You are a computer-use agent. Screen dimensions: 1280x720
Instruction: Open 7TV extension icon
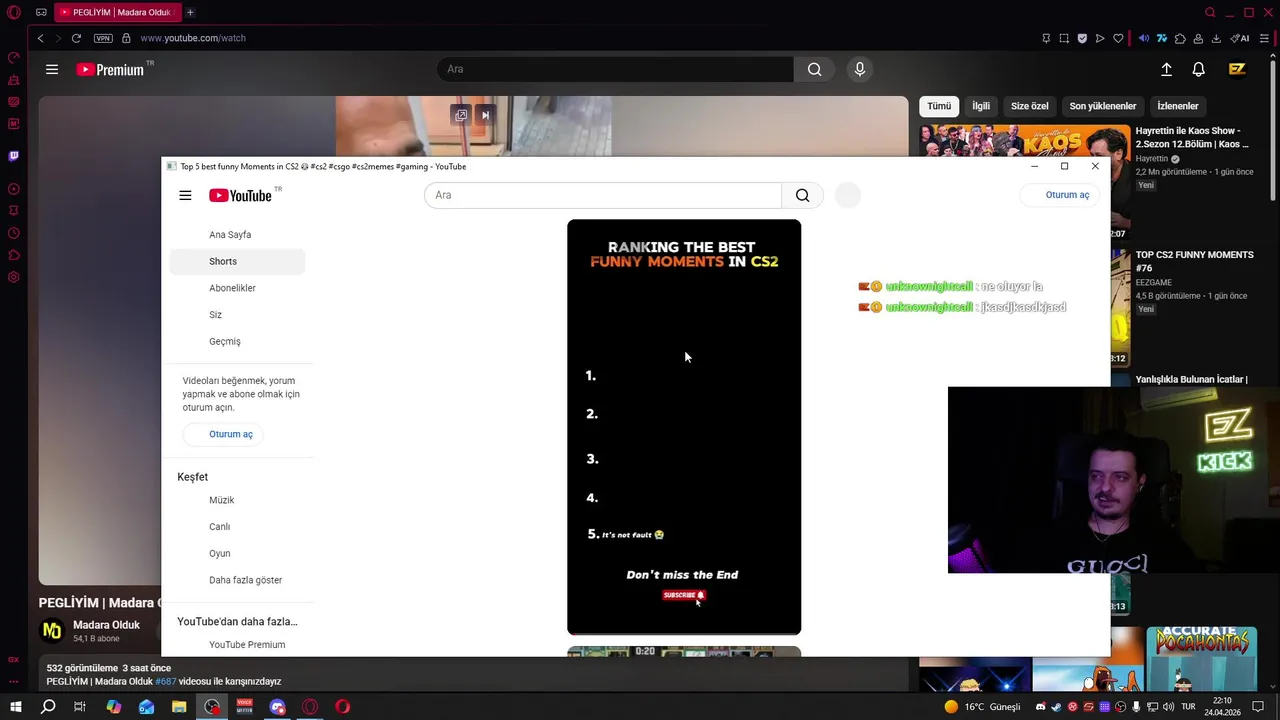click(x=1162, y=38)
